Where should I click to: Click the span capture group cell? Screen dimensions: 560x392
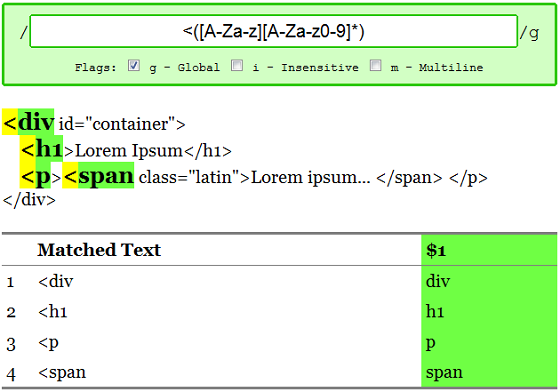pyautogui.click(x=489, y=372)
